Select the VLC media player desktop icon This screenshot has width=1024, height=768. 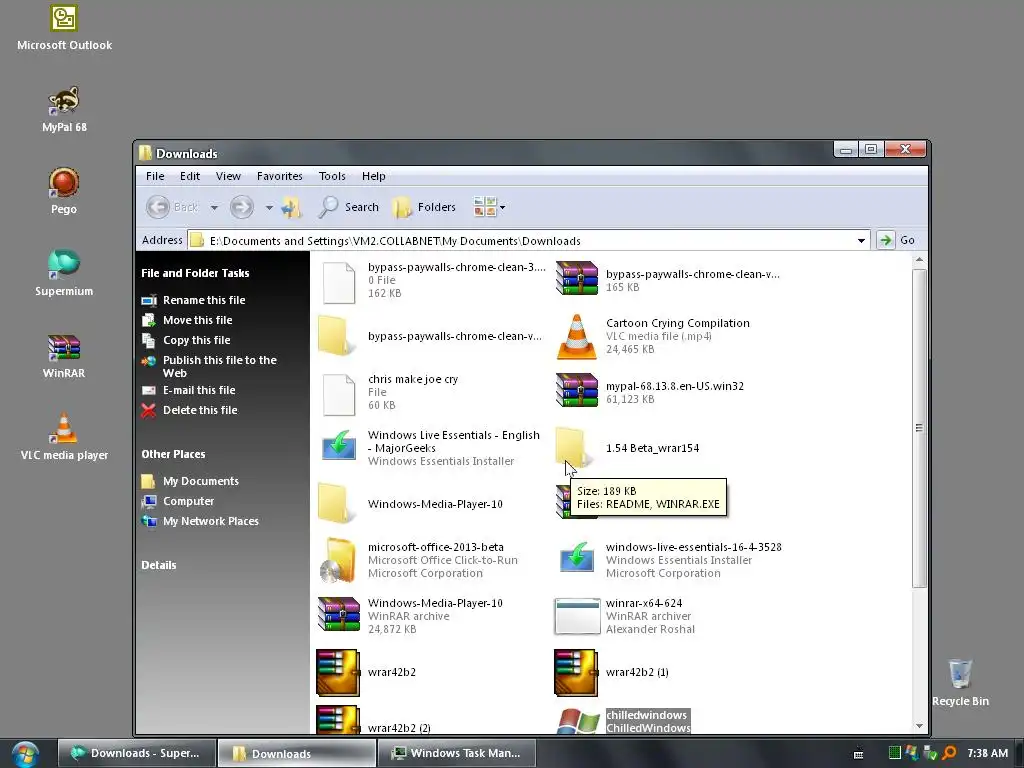64,438
